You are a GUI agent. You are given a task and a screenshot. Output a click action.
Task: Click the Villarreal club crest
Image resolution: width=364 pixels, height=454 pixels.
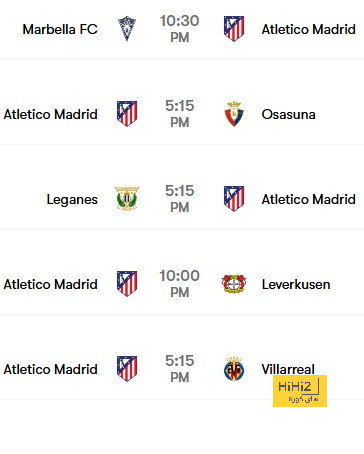(234, 369)
